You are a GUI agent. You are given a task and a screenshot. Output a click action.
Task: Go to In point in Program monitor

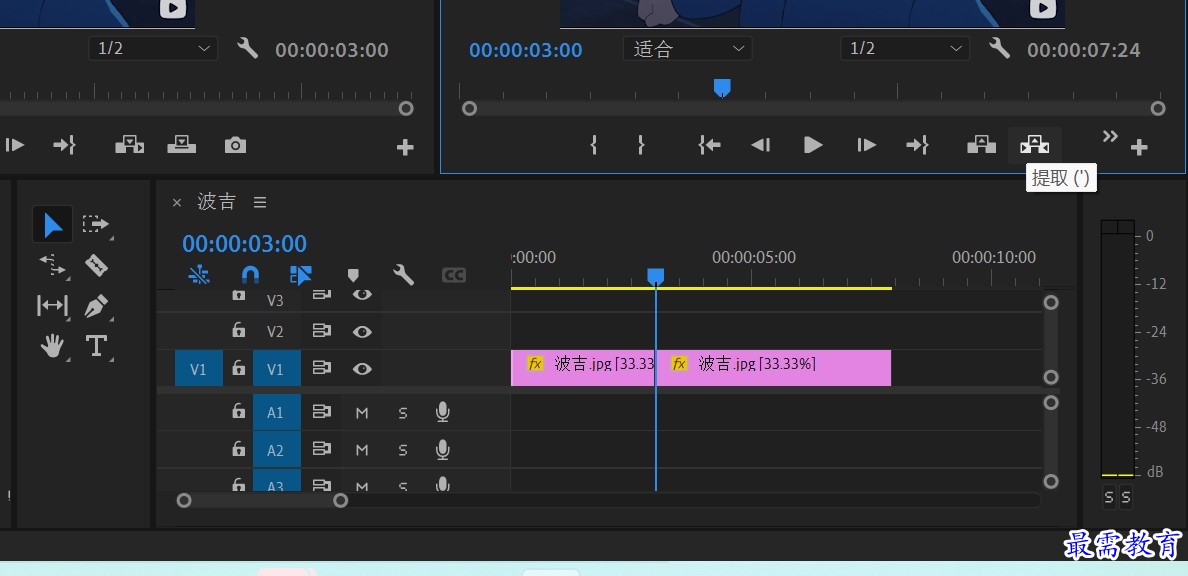709,145
